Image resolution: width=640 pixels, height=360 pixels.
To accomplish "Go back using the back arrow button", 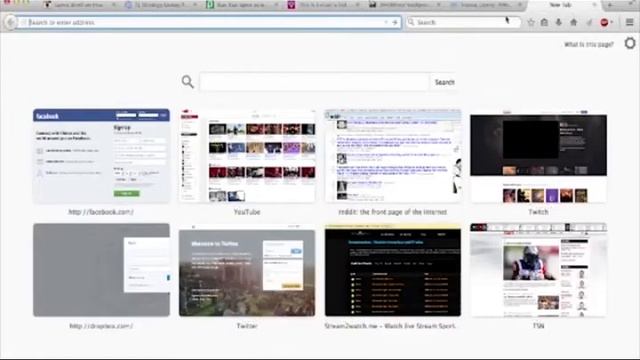I will click(10, 22).
